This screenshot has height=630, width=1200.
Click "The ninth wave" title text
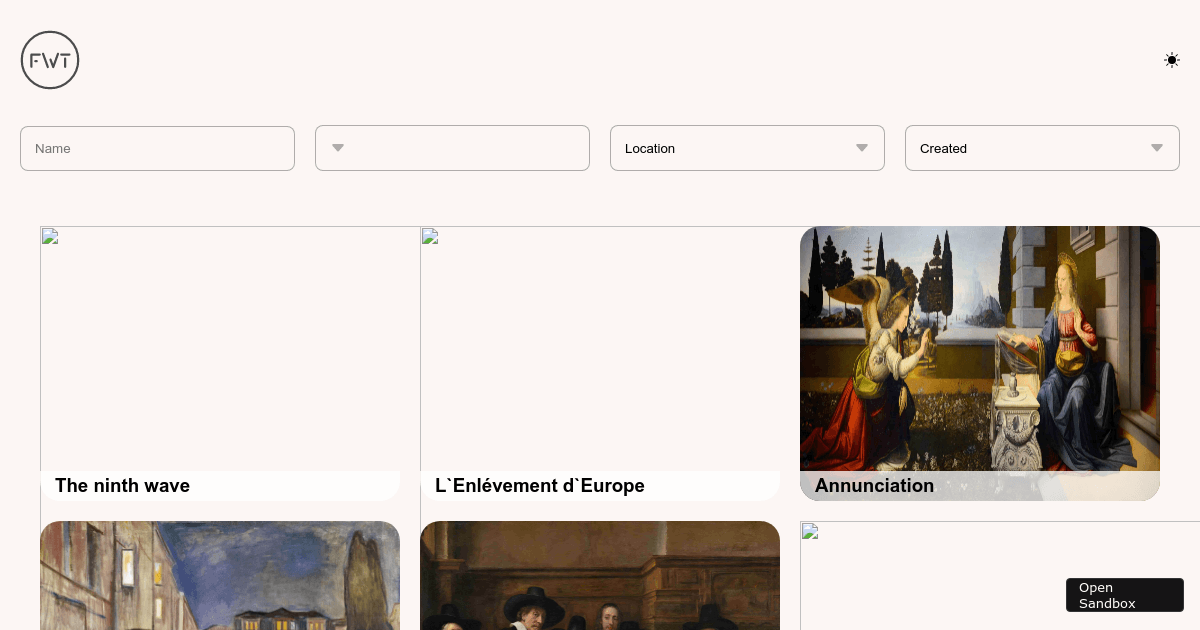pos(122,486)
